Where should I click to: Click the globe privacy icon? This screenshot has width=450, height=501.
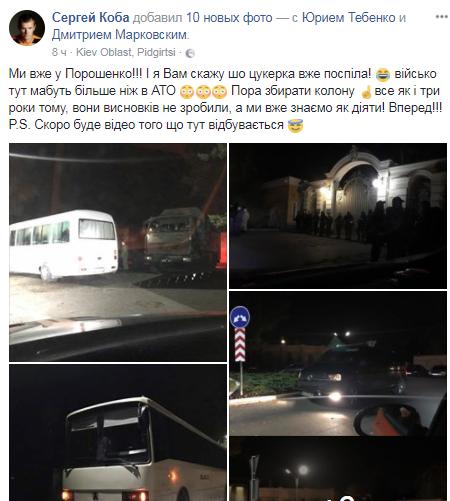tap(190, 53)
